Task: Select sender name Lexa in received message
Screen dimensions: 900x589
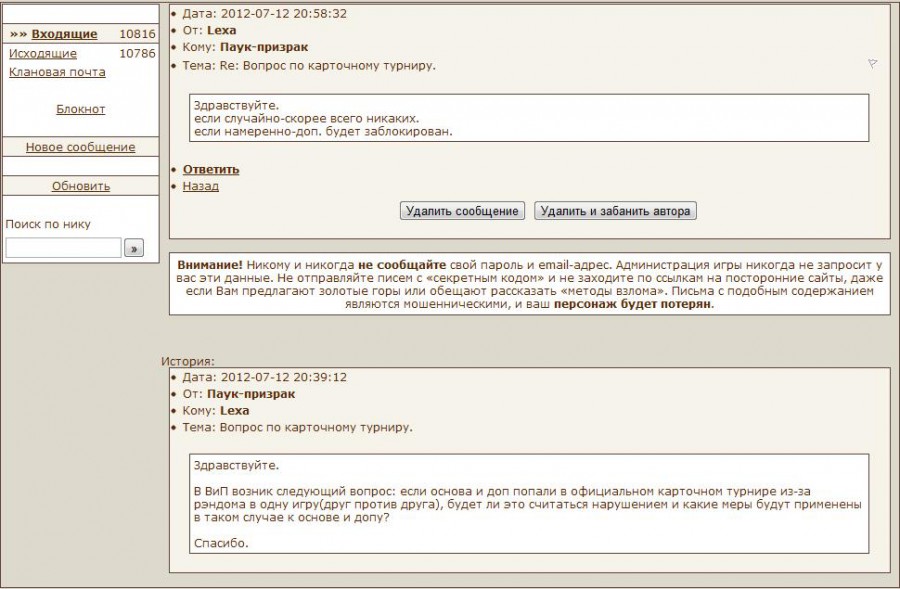Action: 222,30
